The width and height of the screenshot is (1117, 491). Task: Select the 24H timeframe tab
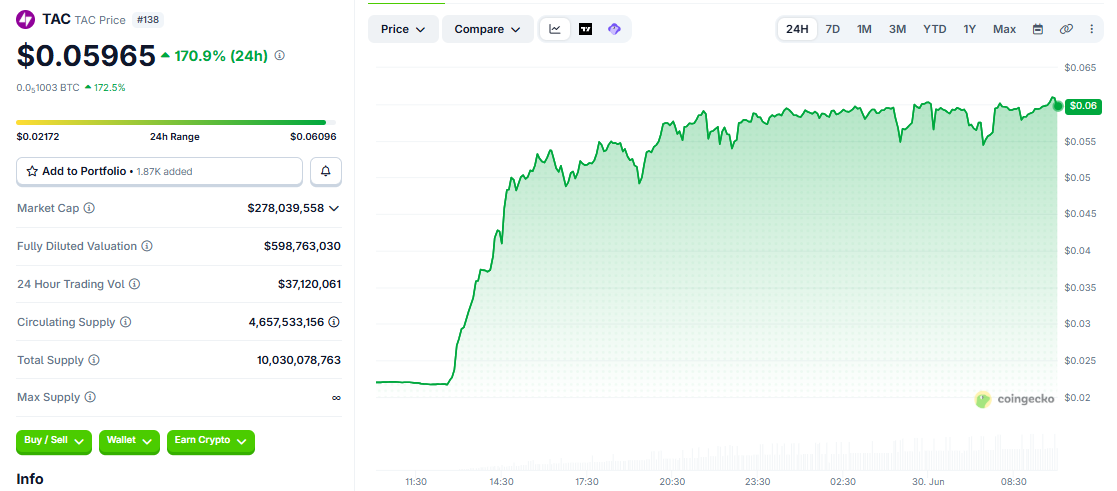797,29
